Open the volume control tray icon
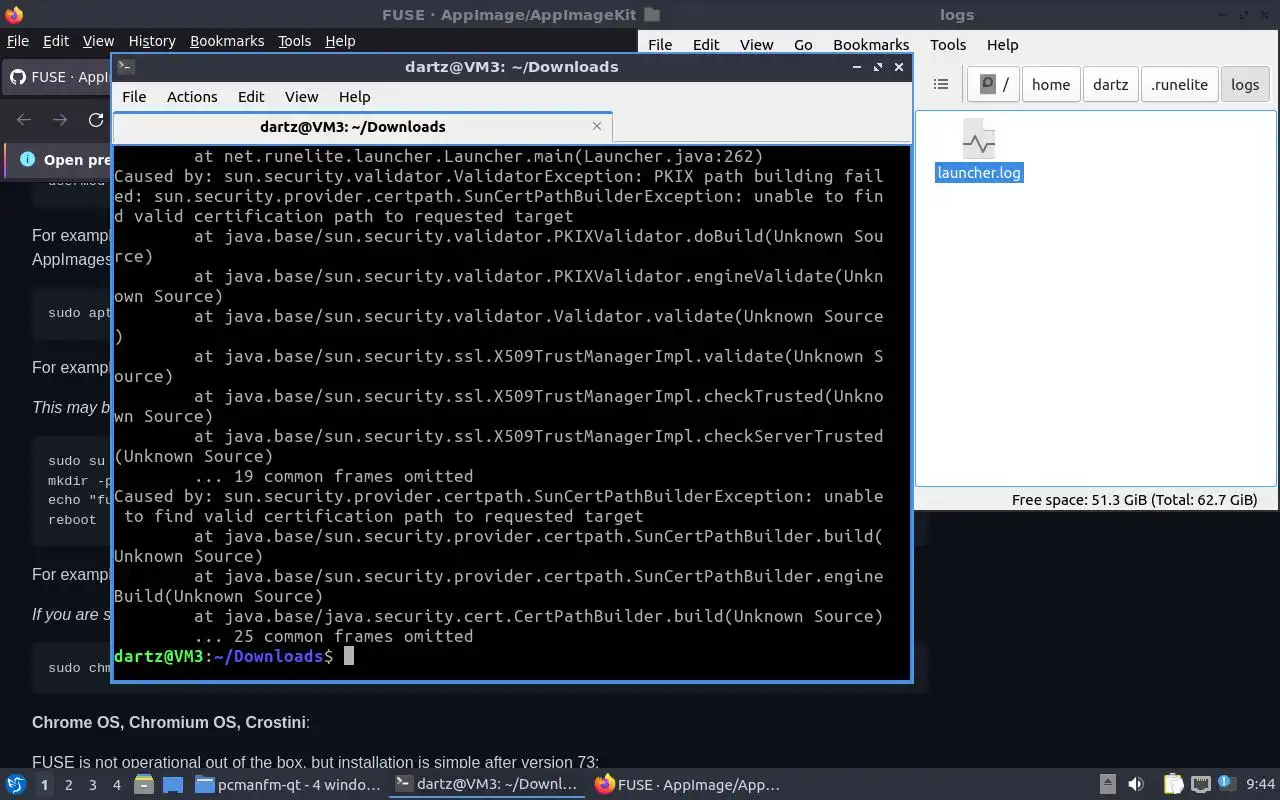This screenshot has width=1280, height=800. click(1136, 785)
